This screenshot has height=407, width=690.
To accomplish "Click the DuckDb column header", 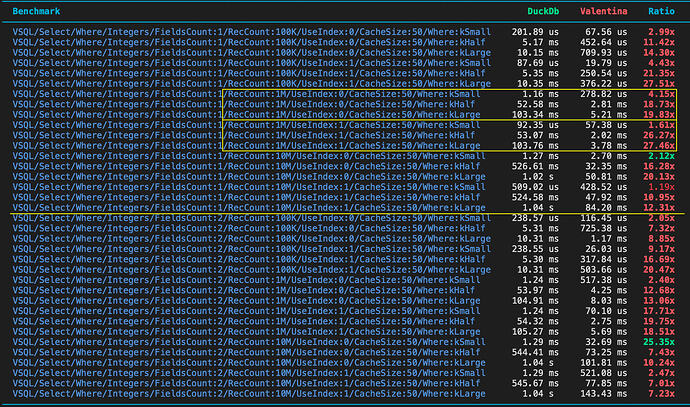I will coord(543,11).
